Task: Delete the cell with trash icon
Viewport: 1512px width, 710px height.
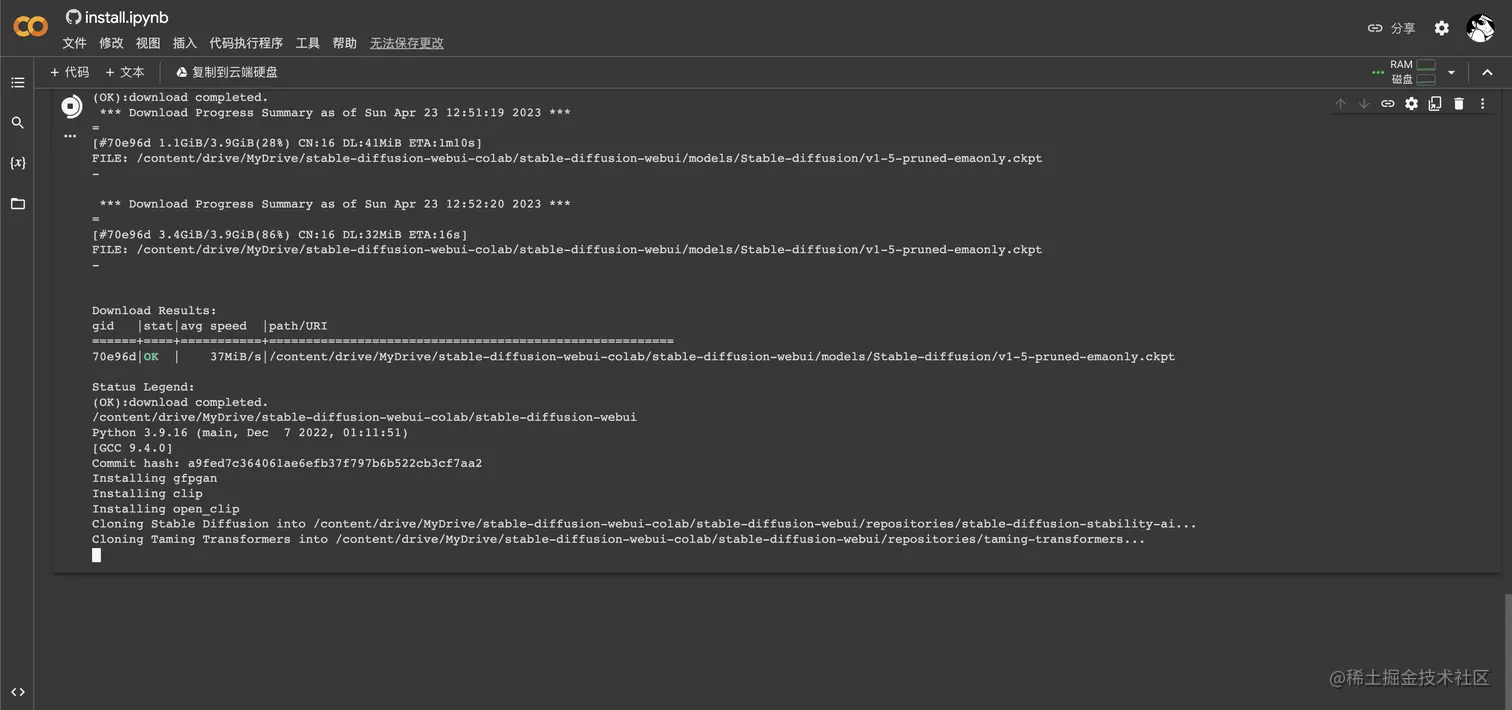Action: pyautogui.click(x=1459, y=104)
